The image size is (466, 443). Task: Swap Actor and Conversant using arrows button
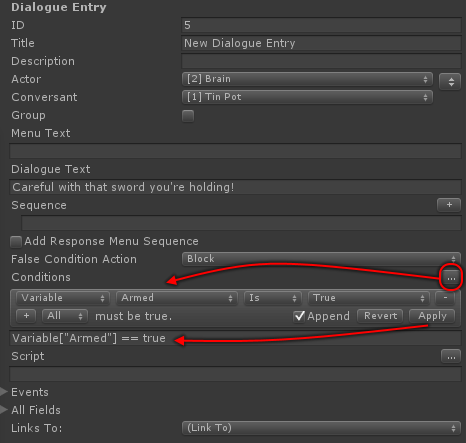coord(451,82)
